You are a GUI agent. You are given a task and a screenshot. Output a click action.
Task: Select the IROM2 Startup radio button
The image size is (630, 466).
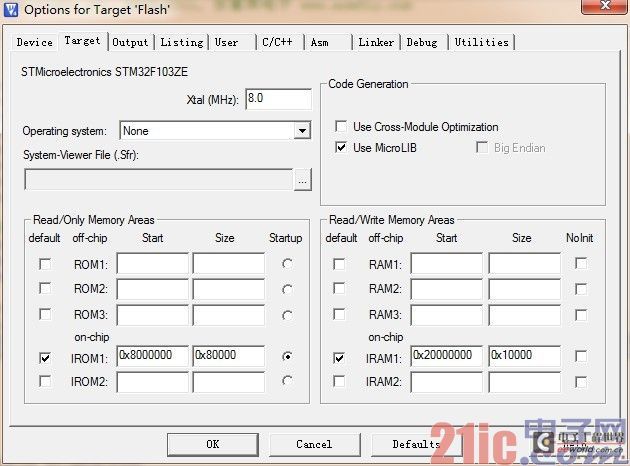[x=287, y=380]
